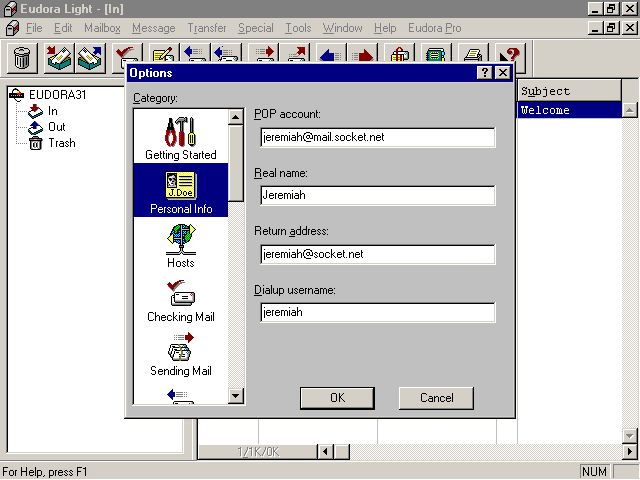Click the category list scroll down arrow

click(236, 396)
